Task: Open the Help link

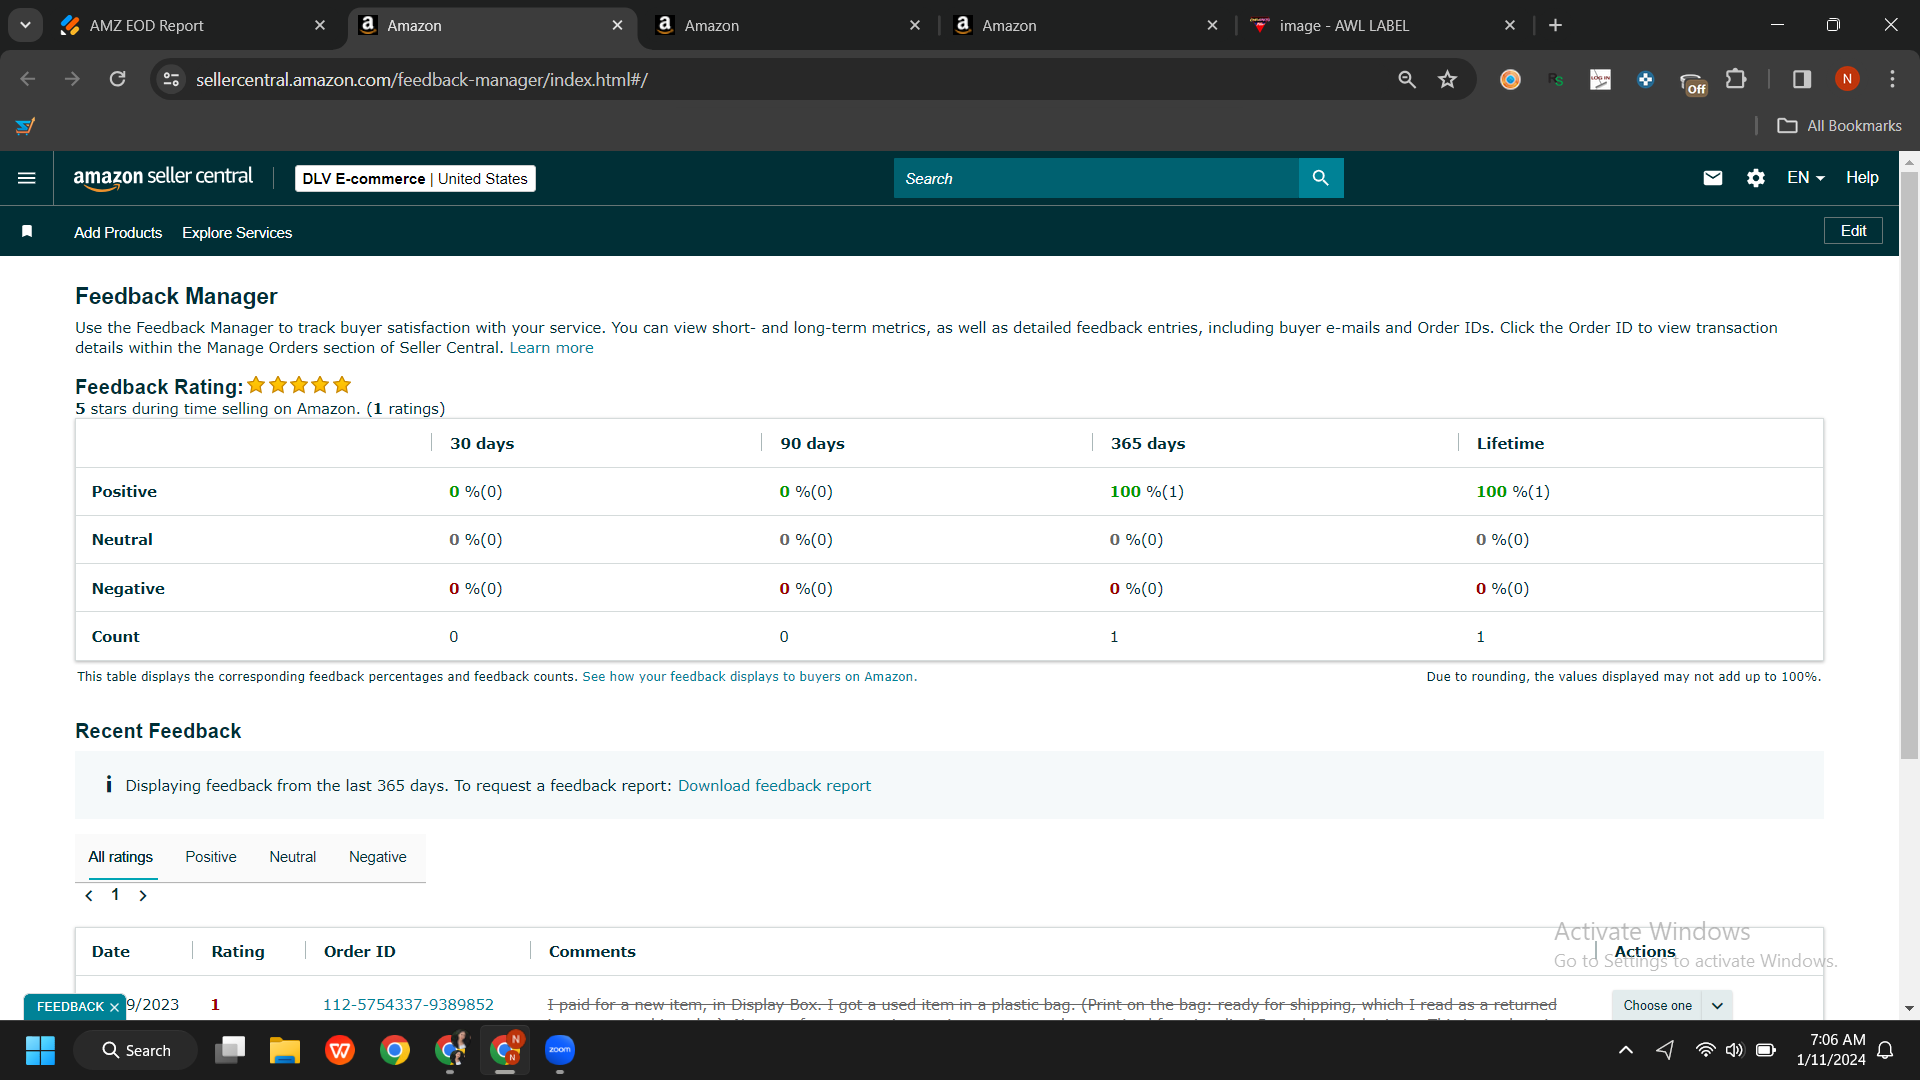Action: point(1862,178)
